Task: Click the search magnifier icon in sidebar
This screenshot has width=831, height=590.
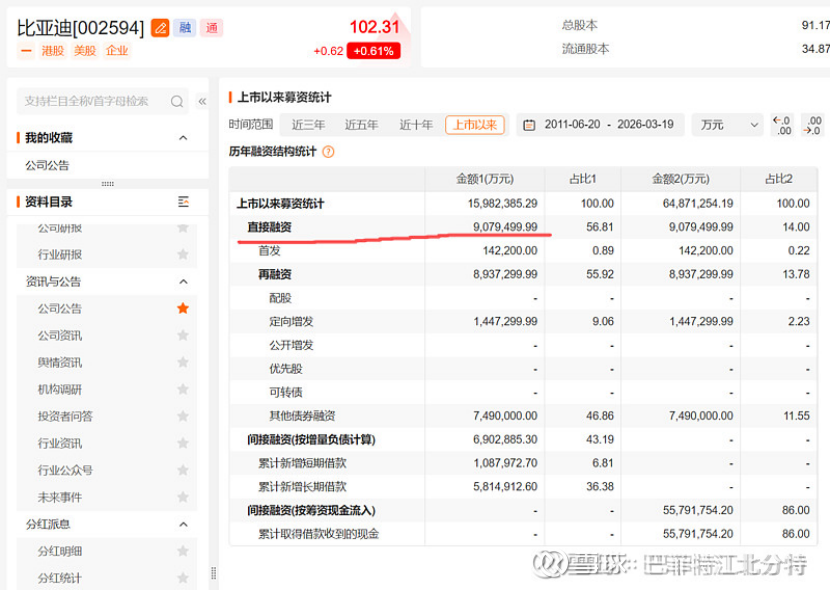Action: tap(177, 101)
